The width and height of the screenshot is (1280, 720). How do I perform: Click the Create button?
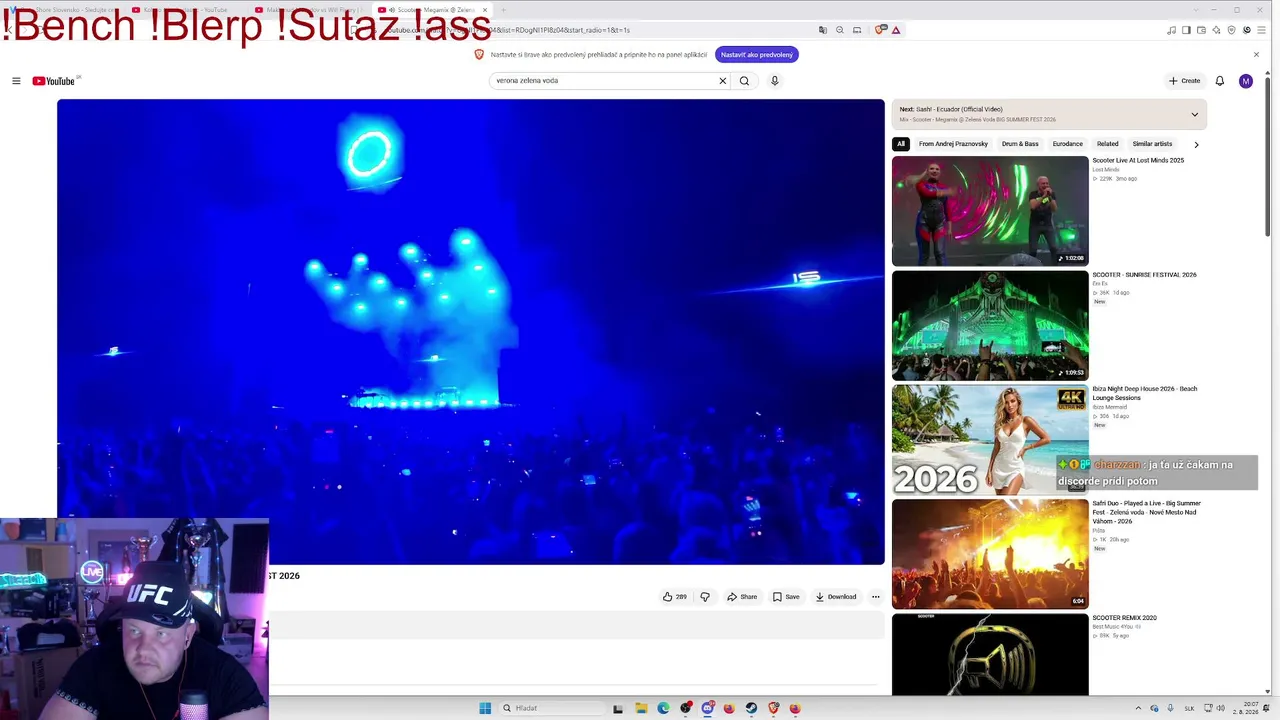(x=1185, y=81)
